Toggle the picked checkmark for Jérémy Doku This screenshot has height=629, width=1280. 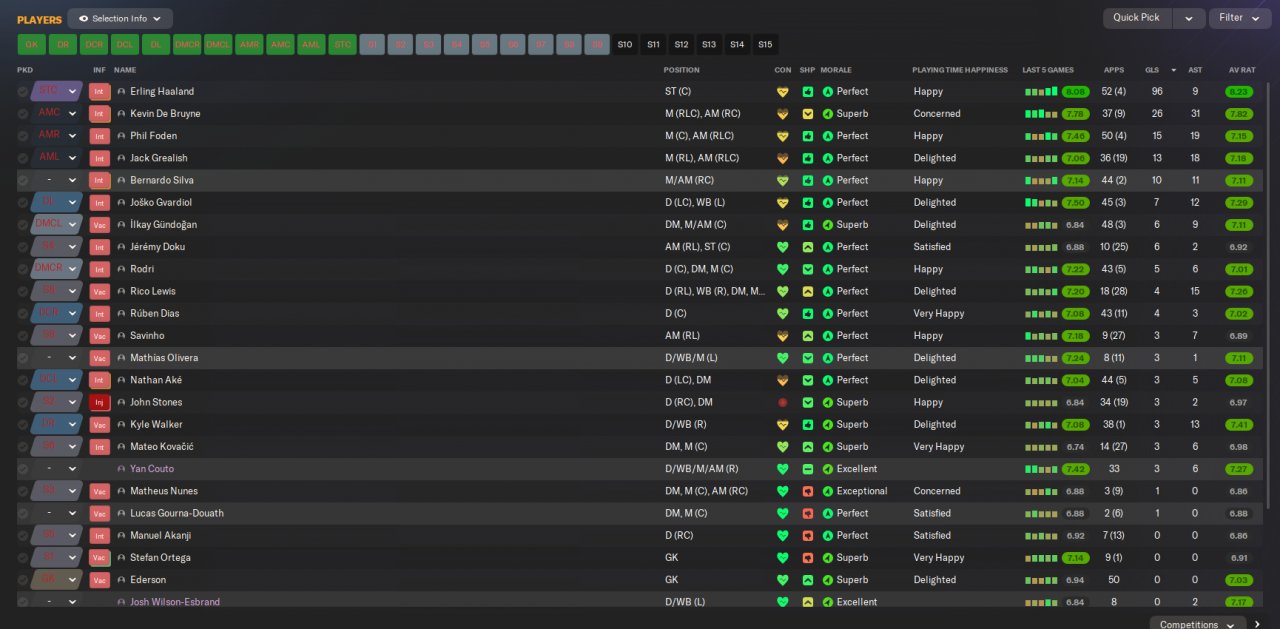coord(23,247)
